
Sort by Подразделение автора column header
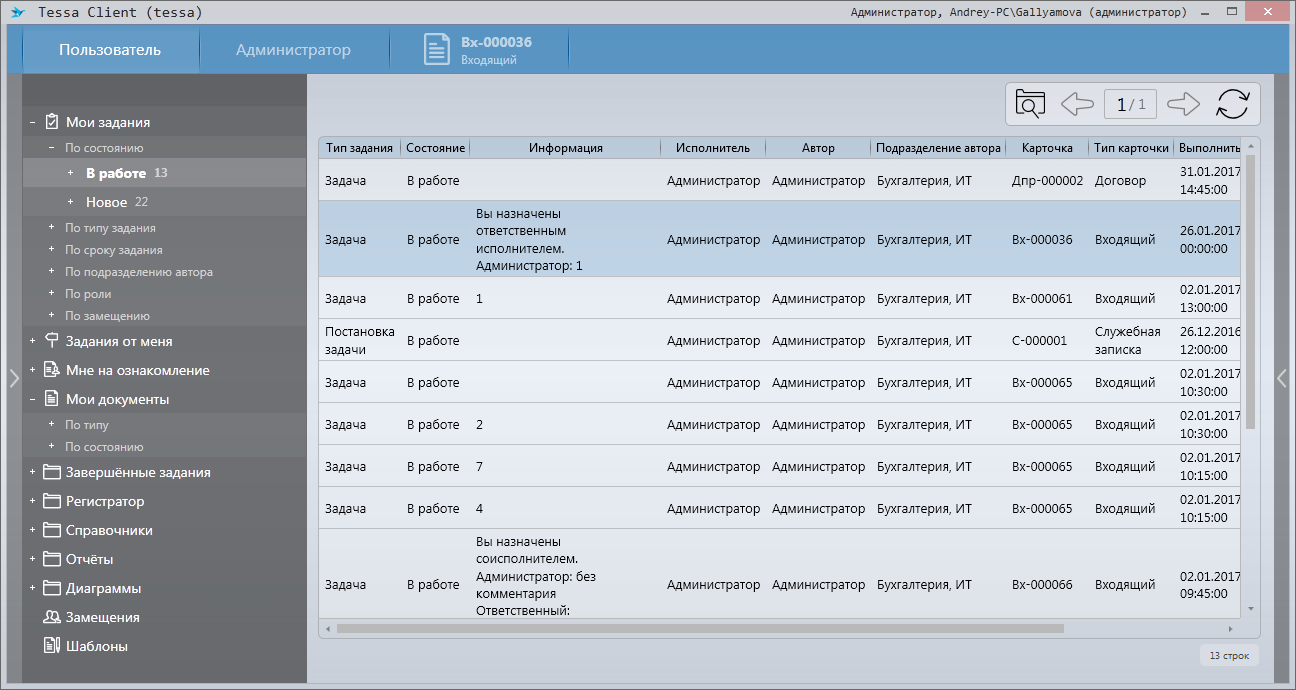point(938,148)
